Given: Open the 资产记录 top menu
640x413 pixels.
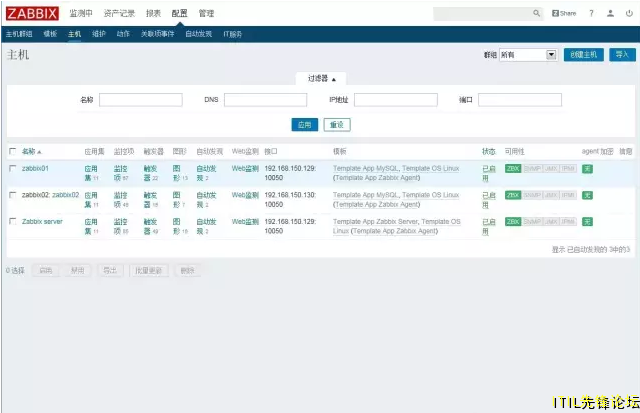Looking at the screenshot, I should point(119,13).
